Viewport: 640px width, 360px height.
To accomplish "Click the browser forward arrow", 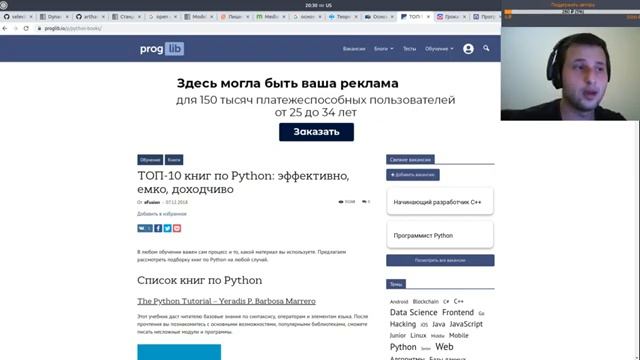I will pyautogui.click(x=16, y=29).
